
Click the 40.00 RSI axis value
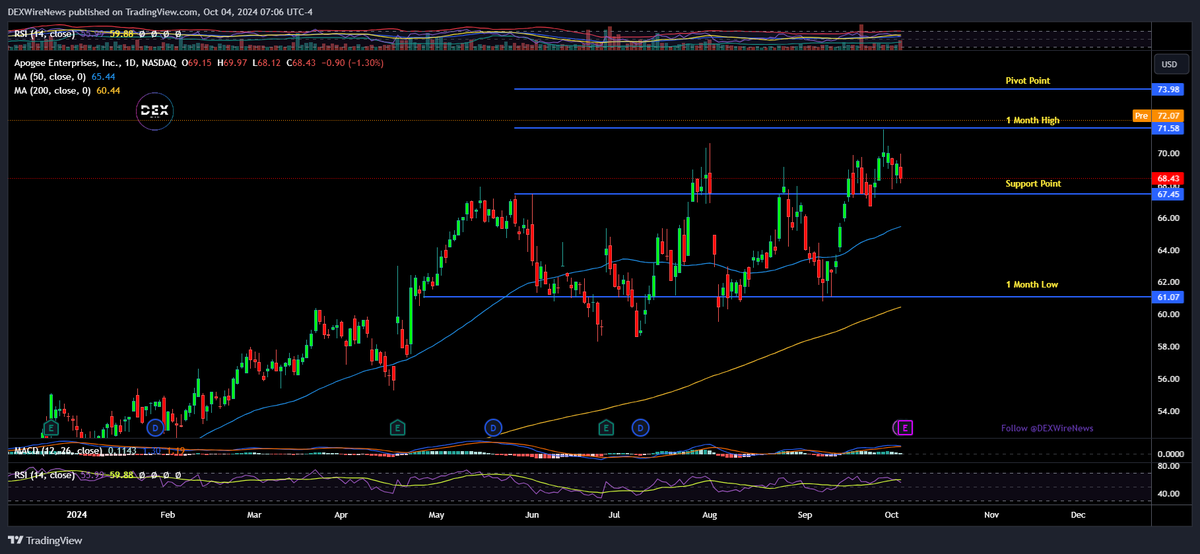tap(1168, 494)
